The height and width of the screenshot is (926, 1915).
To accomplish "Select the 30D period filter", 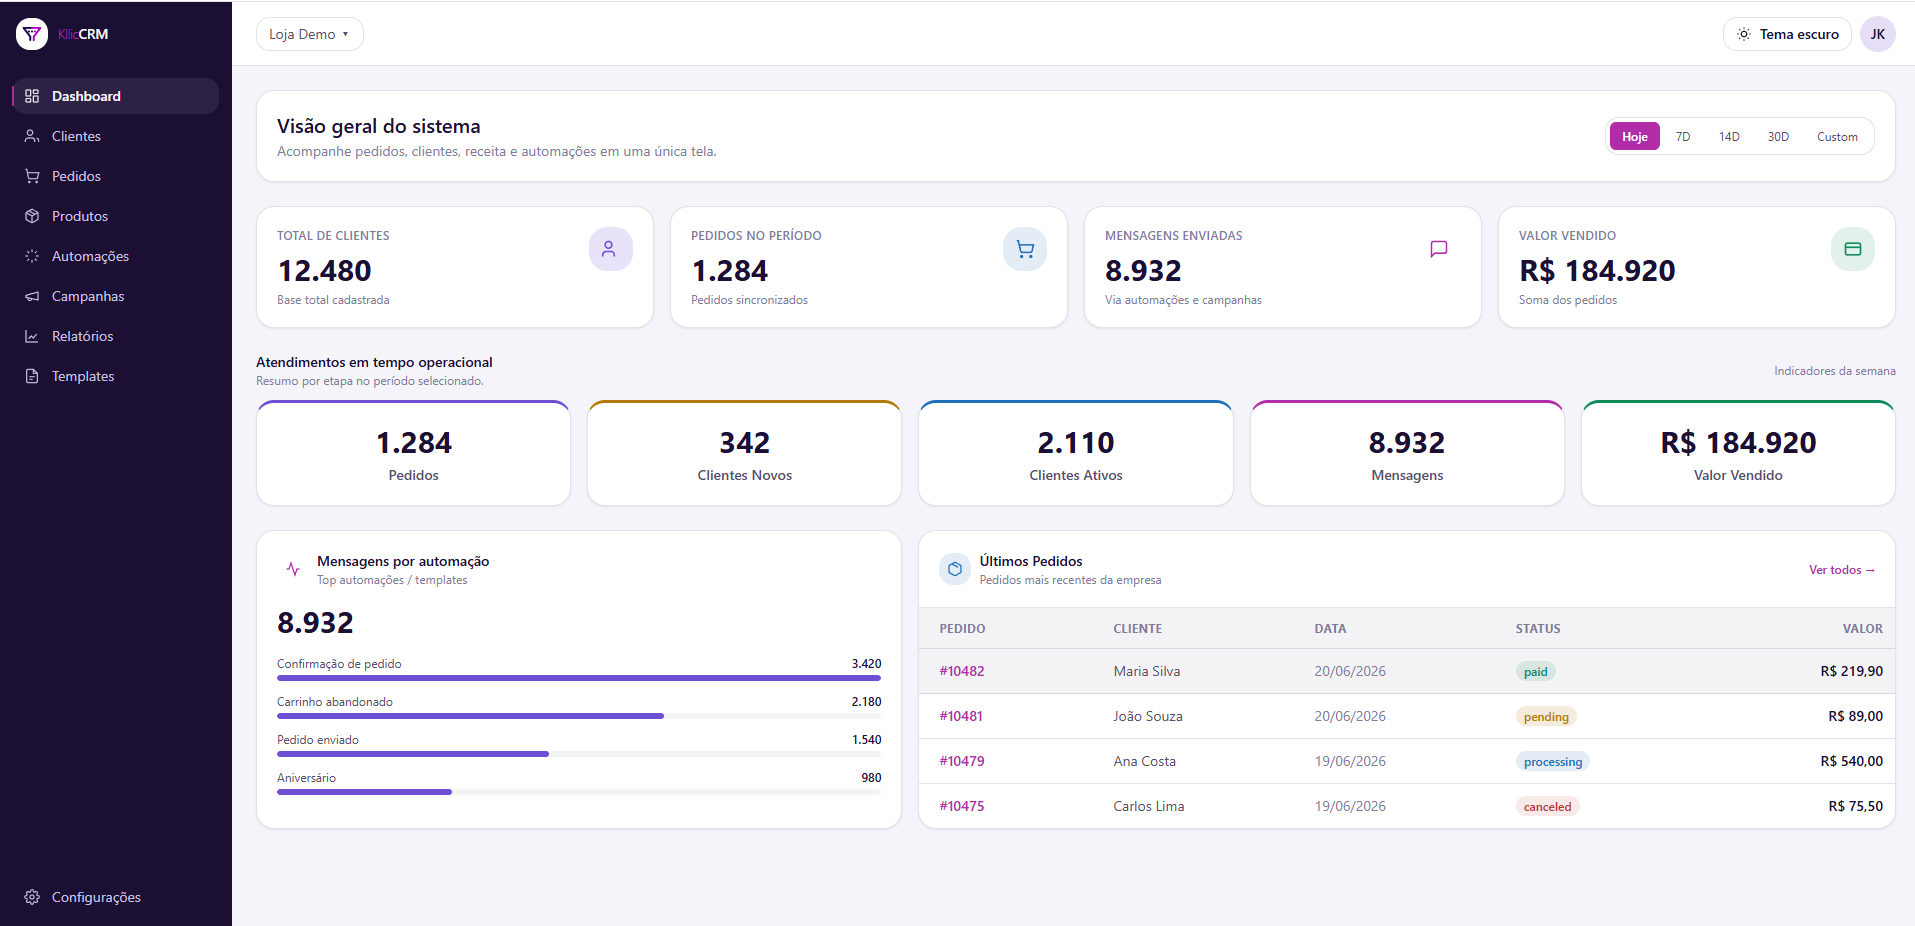I will tap(1778, 137).
